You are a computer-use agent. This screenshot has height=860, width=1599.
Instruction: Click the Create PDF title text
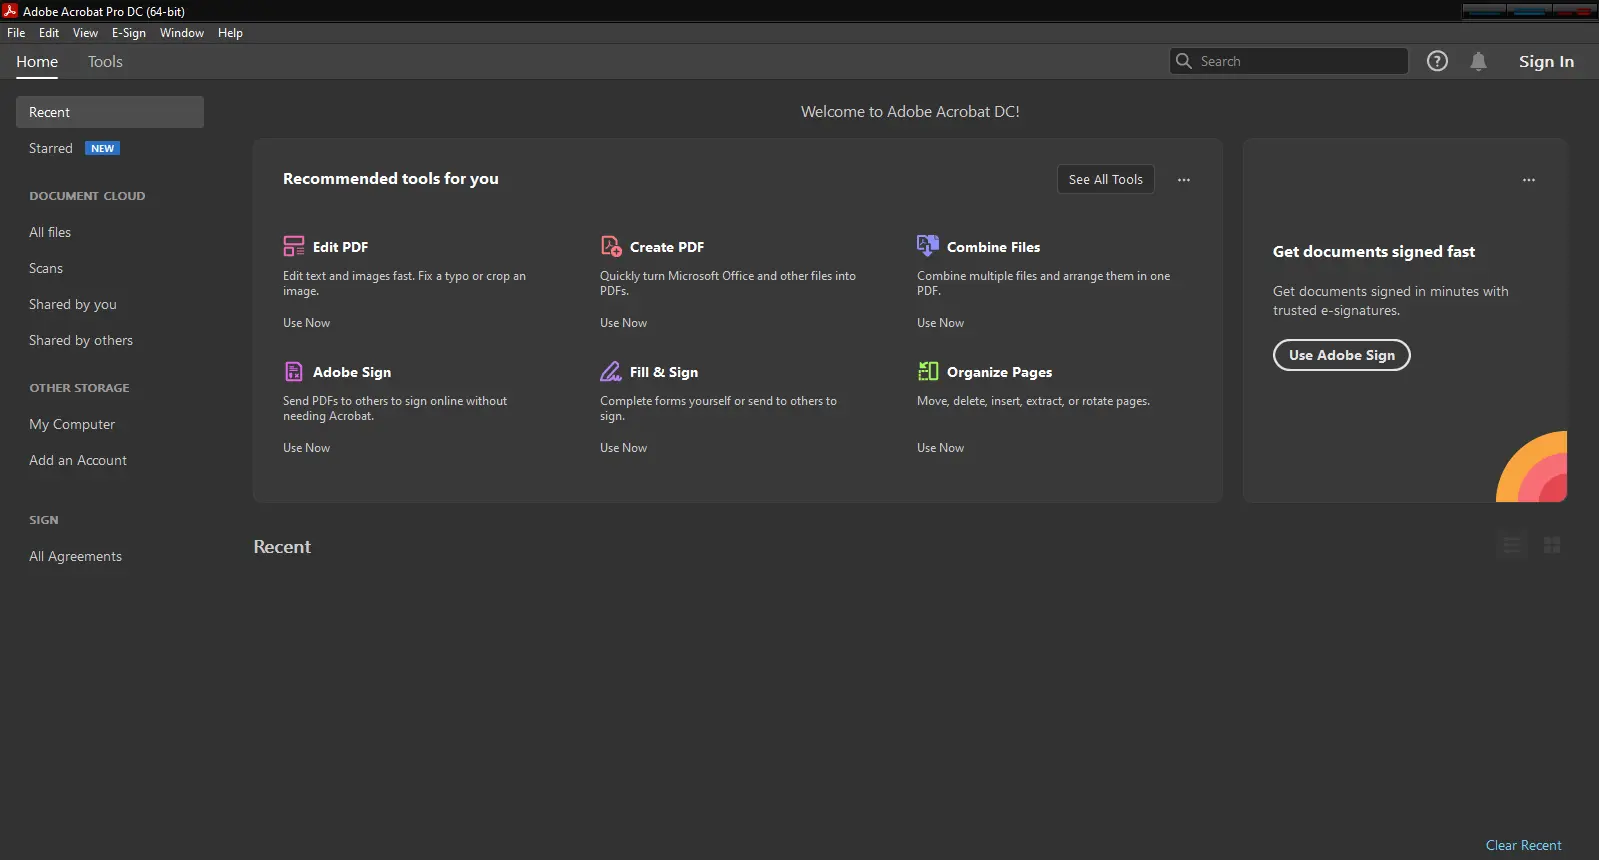(667, 247)
